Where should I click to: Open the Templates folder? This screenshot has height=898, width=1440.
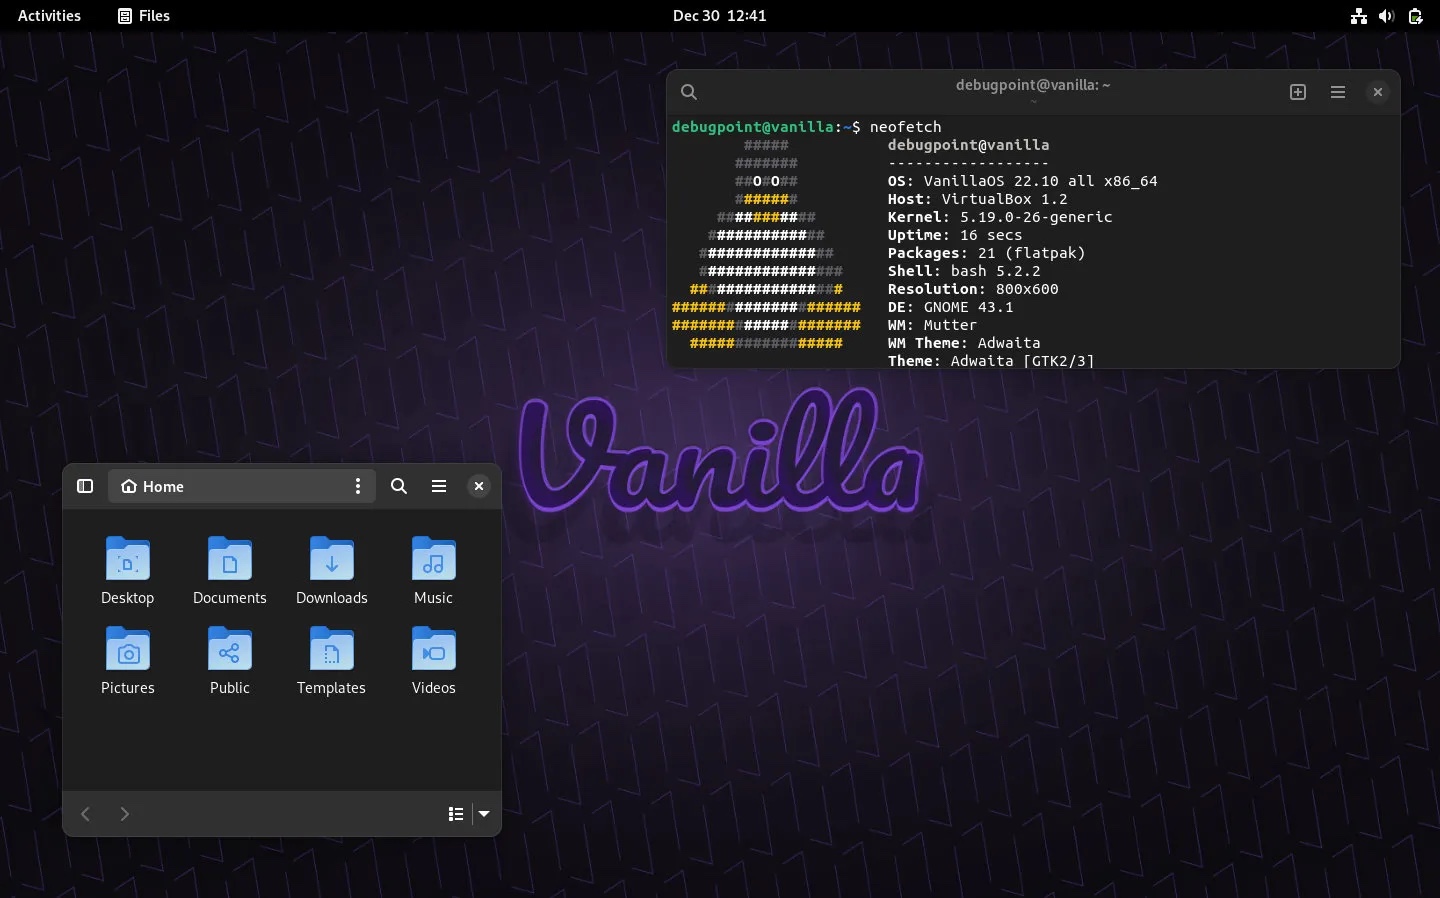[x=331, y=660]
